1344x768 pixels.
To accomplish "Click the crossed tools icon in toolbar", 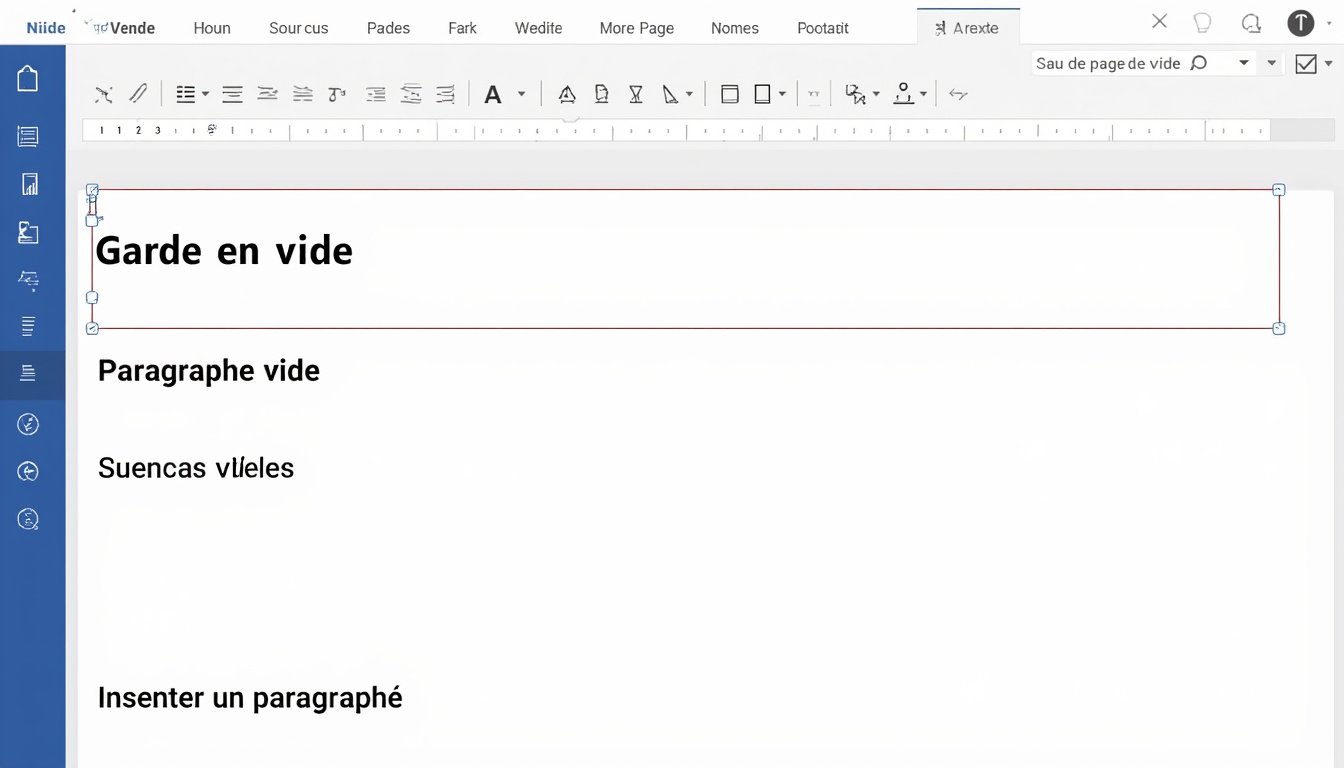I will coord(103,95).
